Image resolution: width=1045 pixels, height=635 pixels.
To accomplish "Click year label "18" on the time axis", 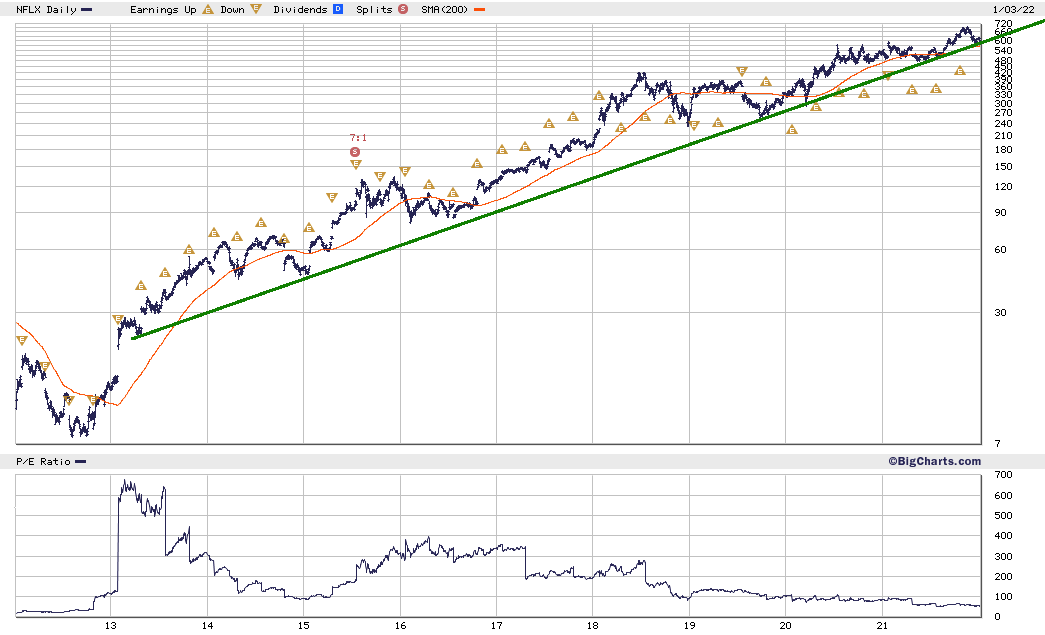I will [592, 626].
